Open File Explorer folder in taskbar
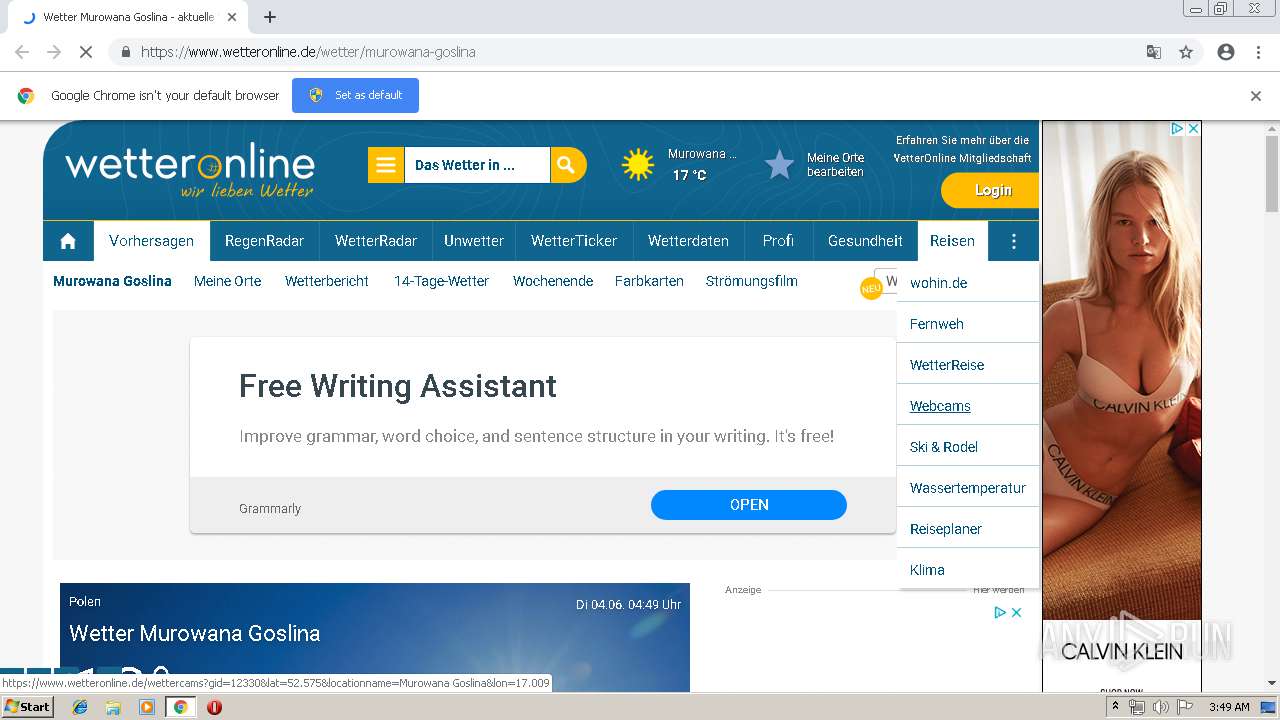1280x720 pixels. tap(113, 707)
